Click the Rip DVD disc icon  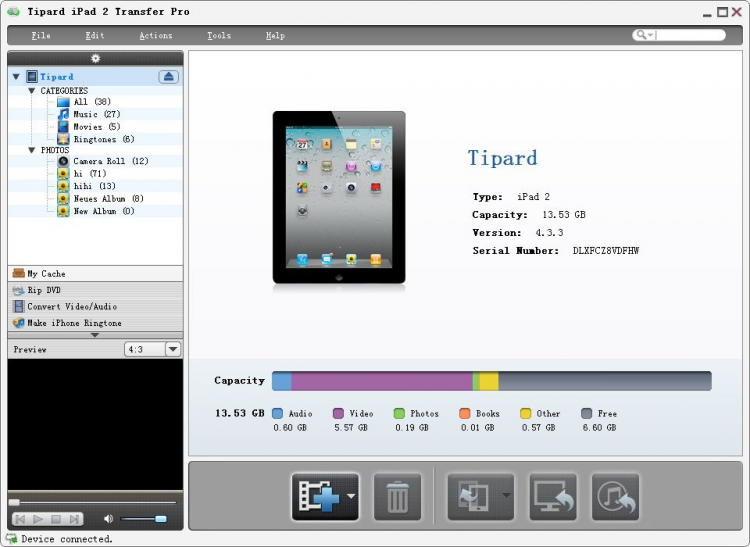point(19,290)
